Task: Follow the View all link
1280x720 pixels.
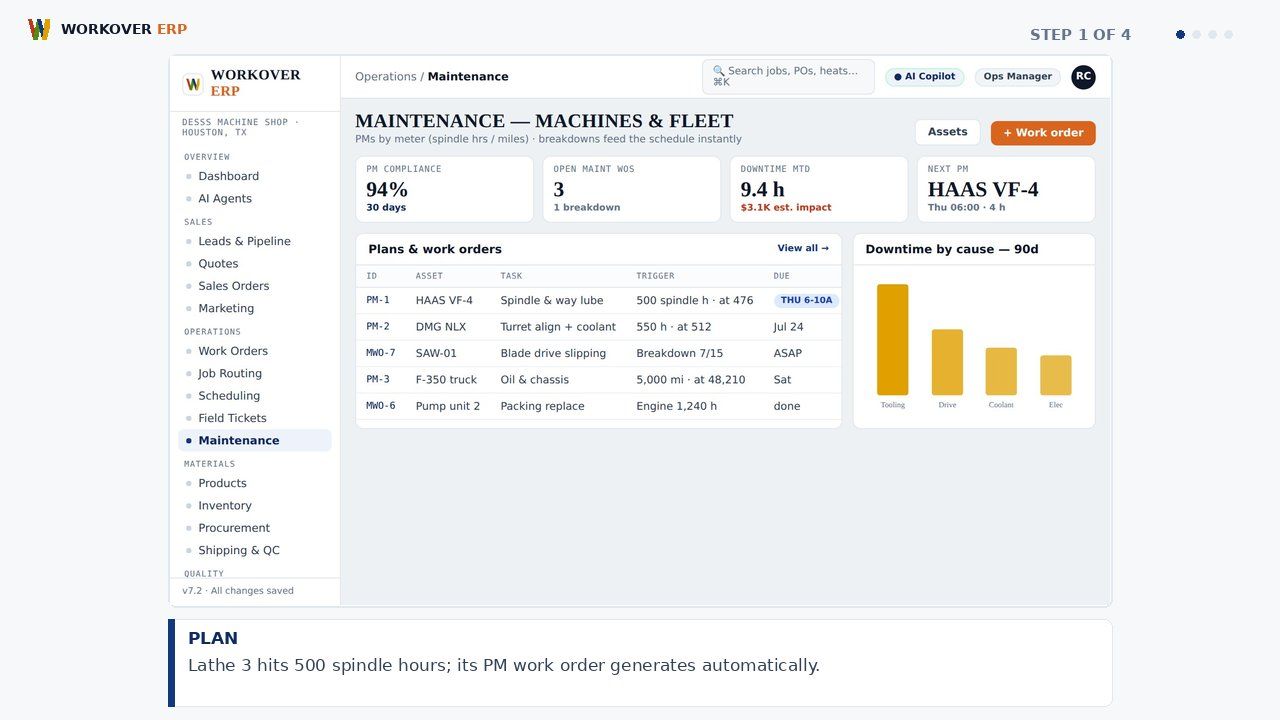Action: click(x=803, y=248)
